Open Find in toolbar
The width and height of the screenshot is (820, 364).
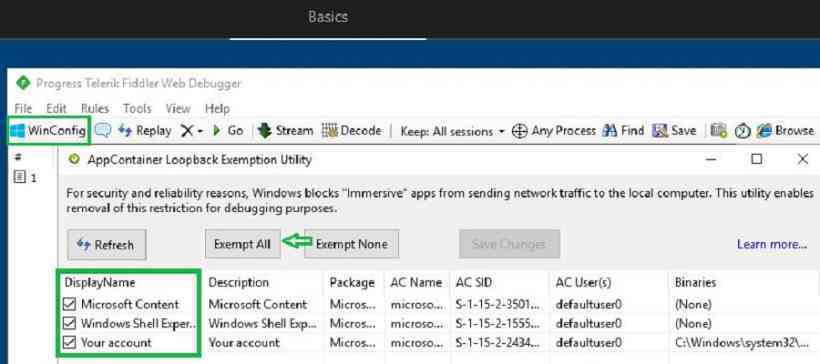coord(623,130)
